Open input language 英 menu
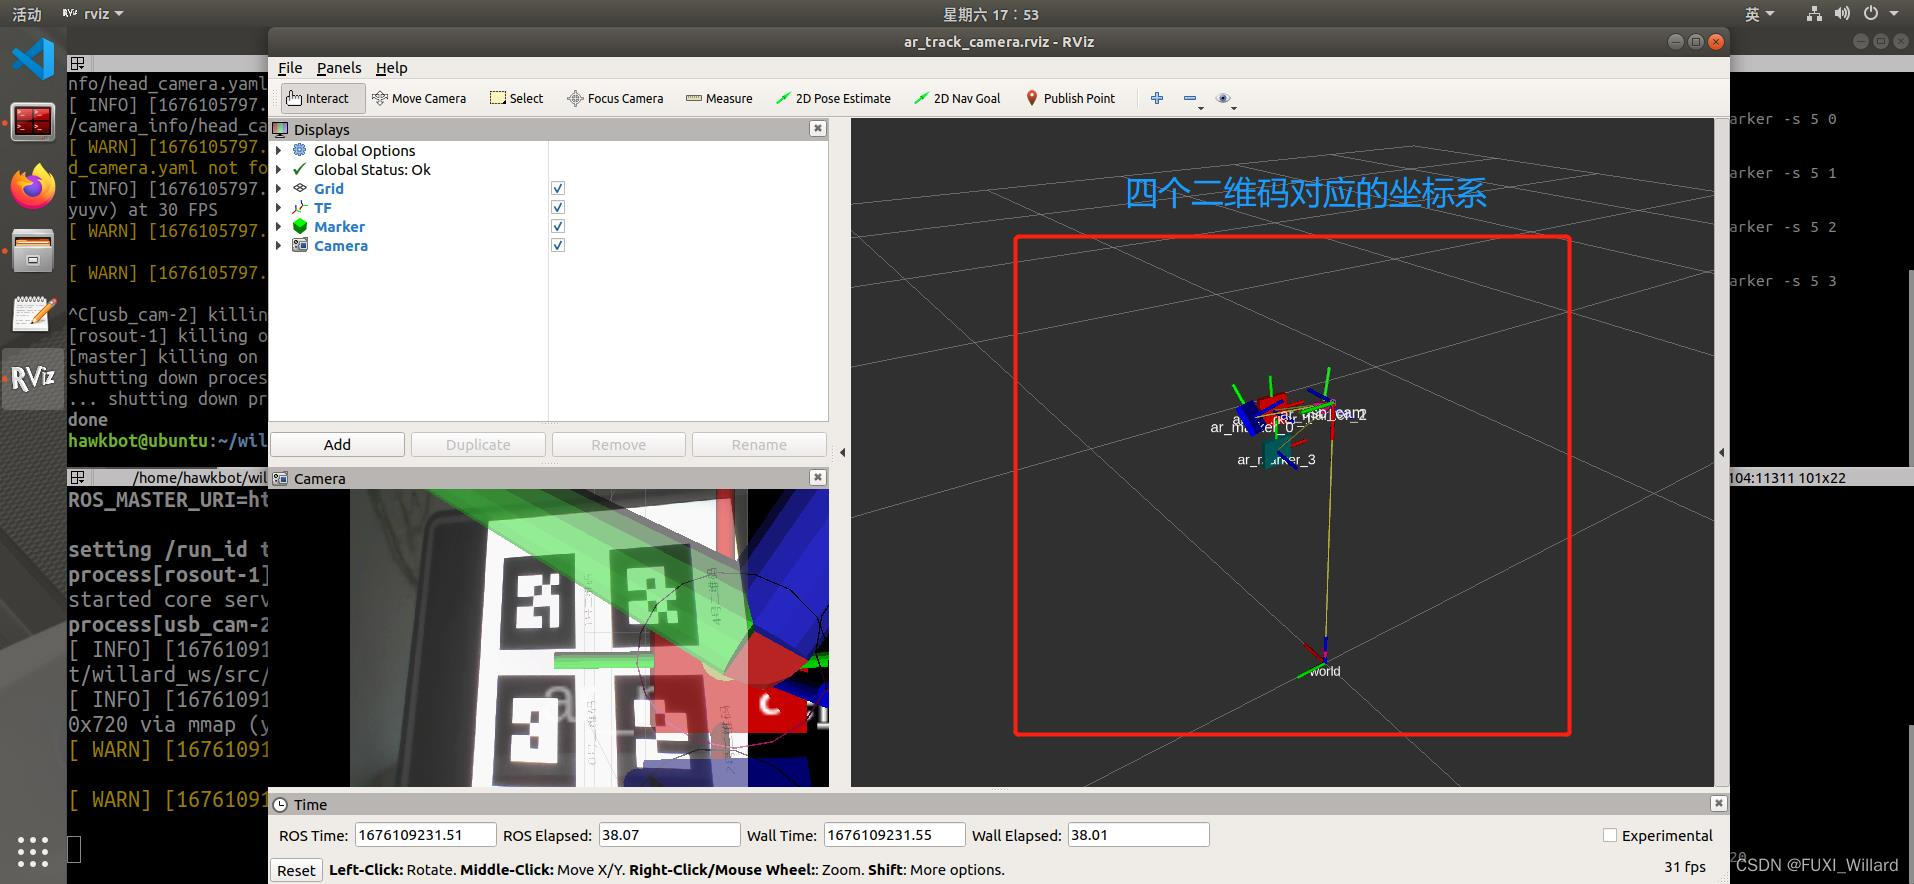1914x884 pixels. click(x=1760, y=14)
